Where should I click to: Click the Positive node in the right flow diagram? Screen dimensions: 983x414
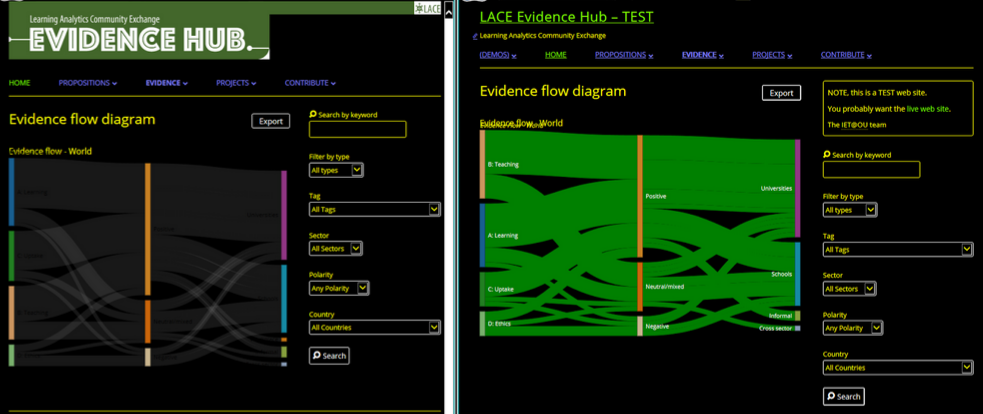click(x=640, y=196)
